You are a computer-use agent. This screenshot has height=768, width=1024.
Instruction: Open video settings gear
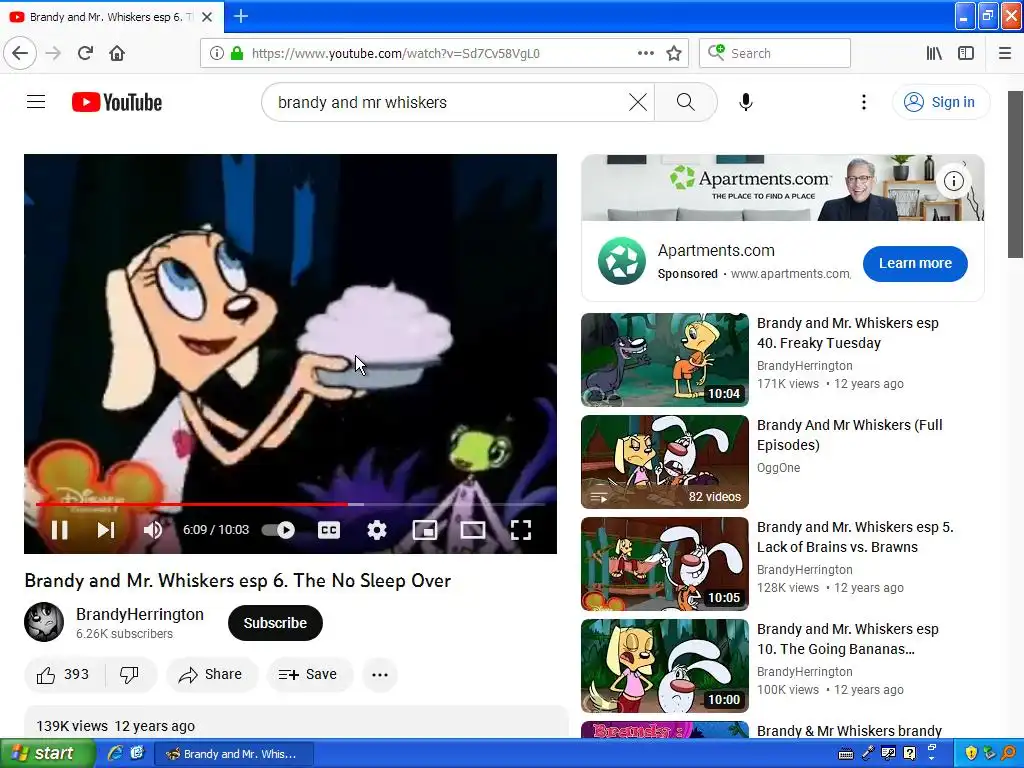377,530
